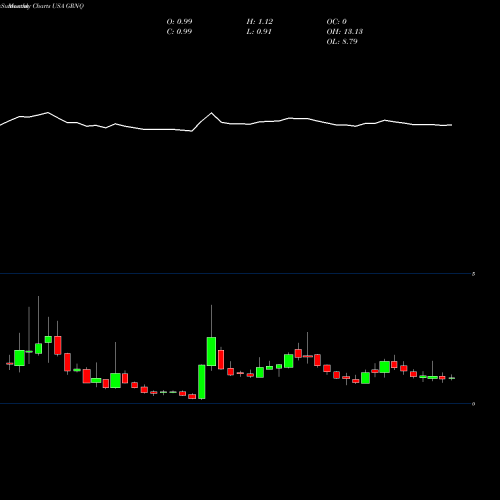
Task: Click the last candlestick on the chart
Action: click(452, 378)
